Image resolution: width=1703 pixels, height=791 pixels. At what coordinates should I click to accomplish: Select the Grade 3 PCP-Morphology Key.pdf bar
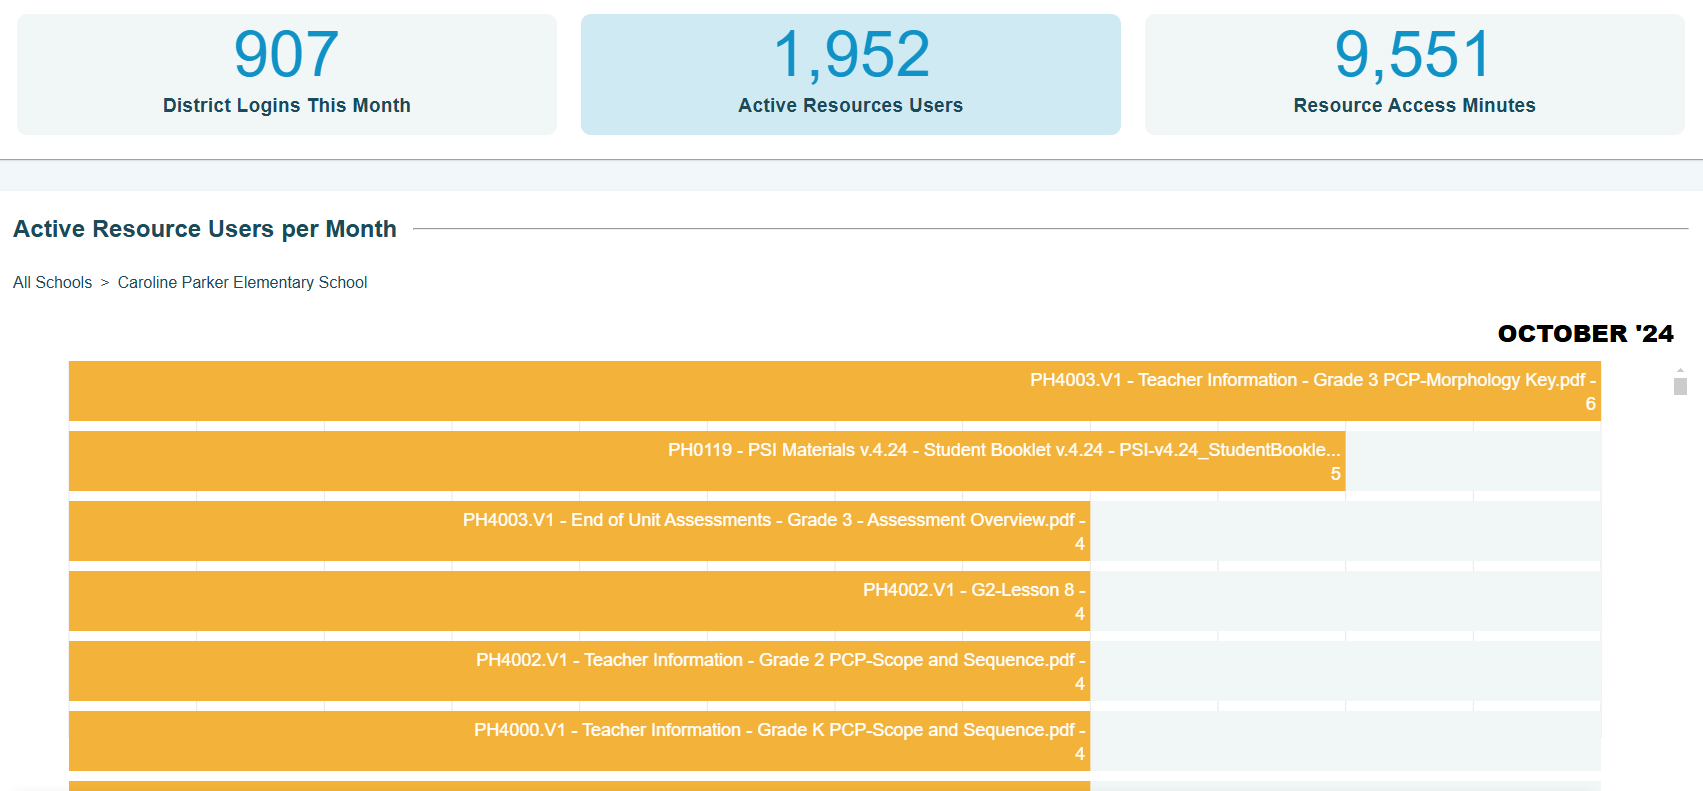(835, 391)
